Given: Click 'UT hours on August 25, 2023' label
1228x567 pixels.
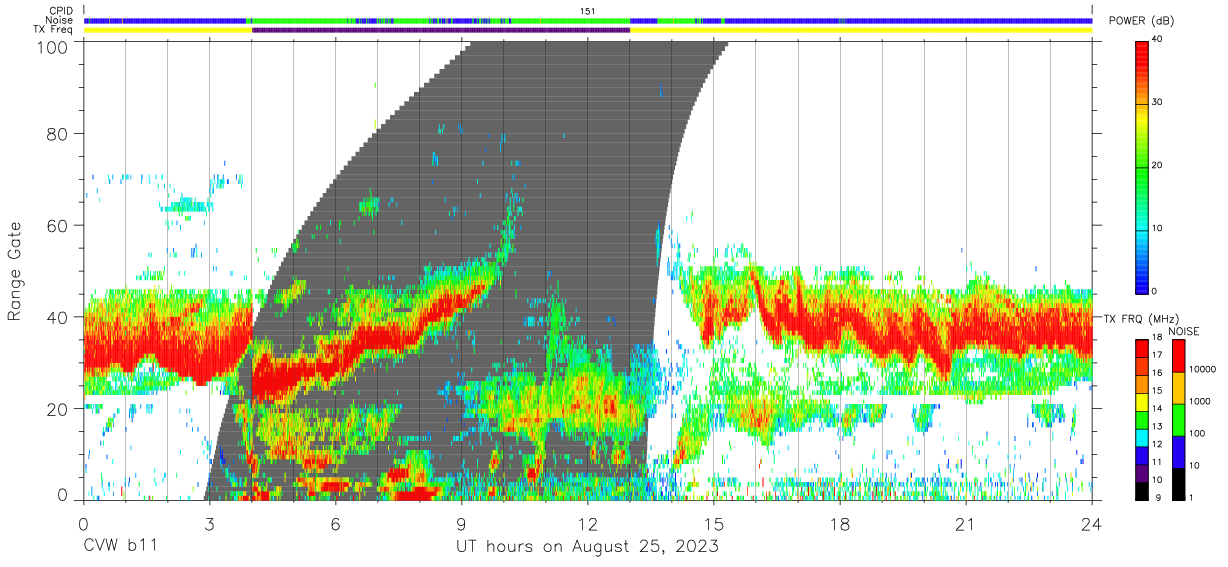Looking at the screenshot, I should (x=587, y=547).
